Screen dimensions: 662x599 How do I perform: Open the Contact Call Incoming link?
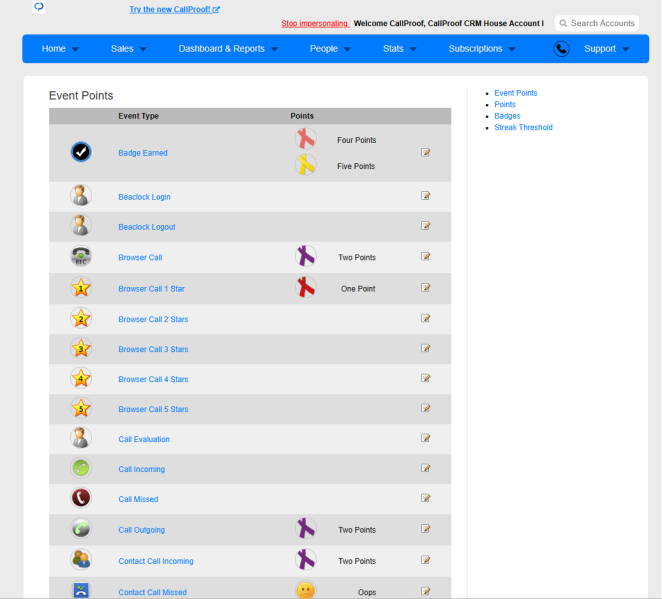tap(156, 561)
